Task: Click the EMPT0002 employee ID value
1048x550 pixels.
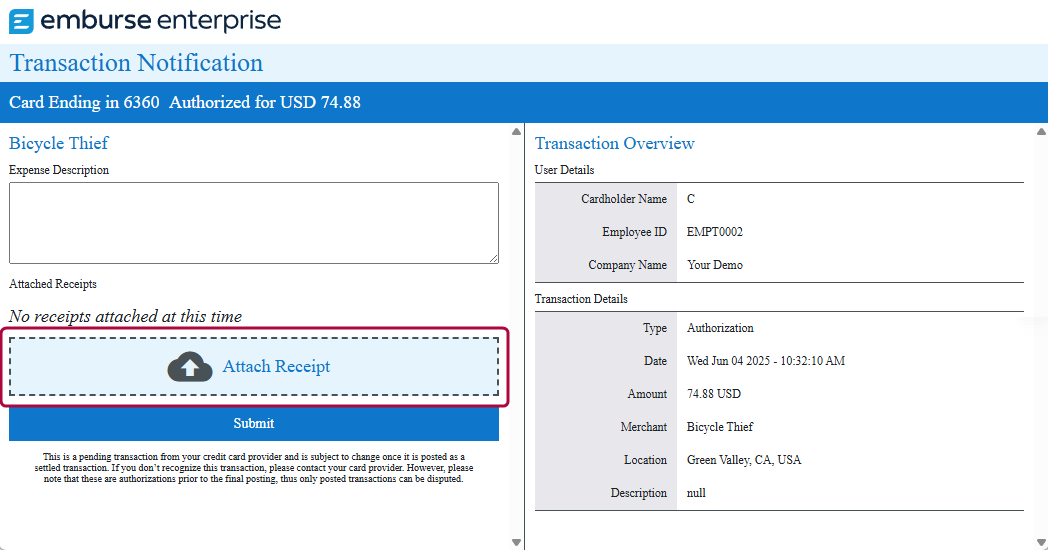Action: click(x=714, y=232)
